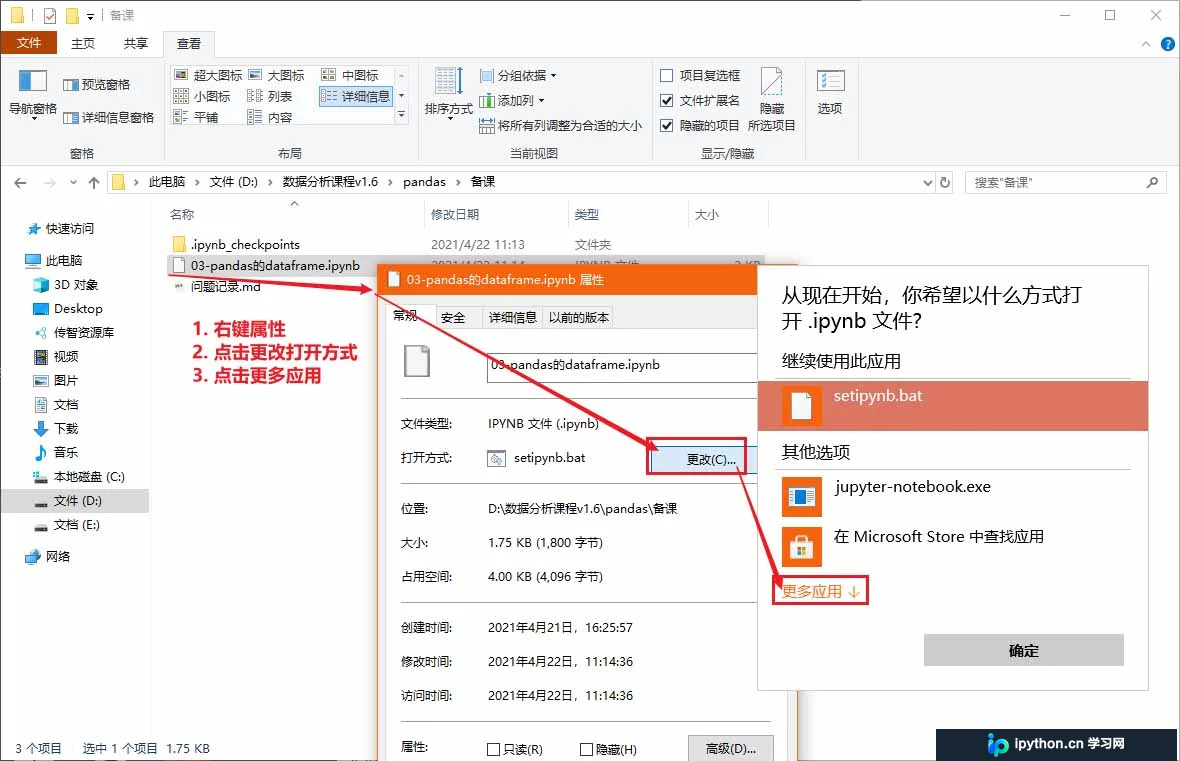Select Large icons (大图标) layout
Viewport: 1180px width, 761px height.
[277, 75]
